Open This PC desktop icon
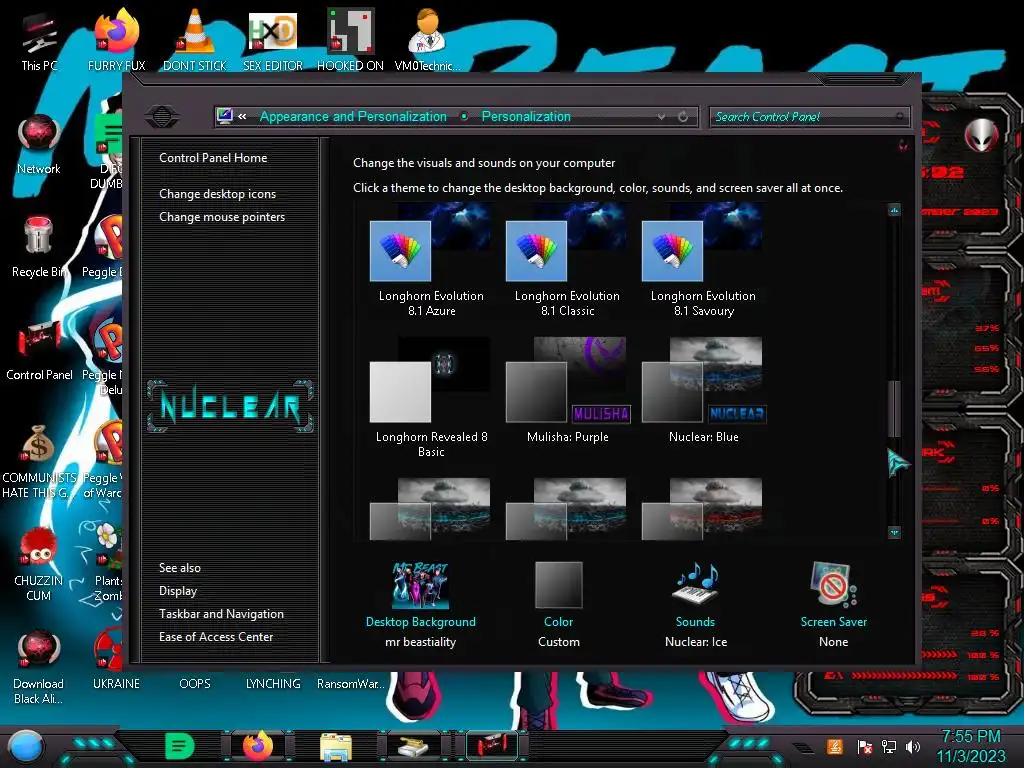 click(x=39, y=42)
